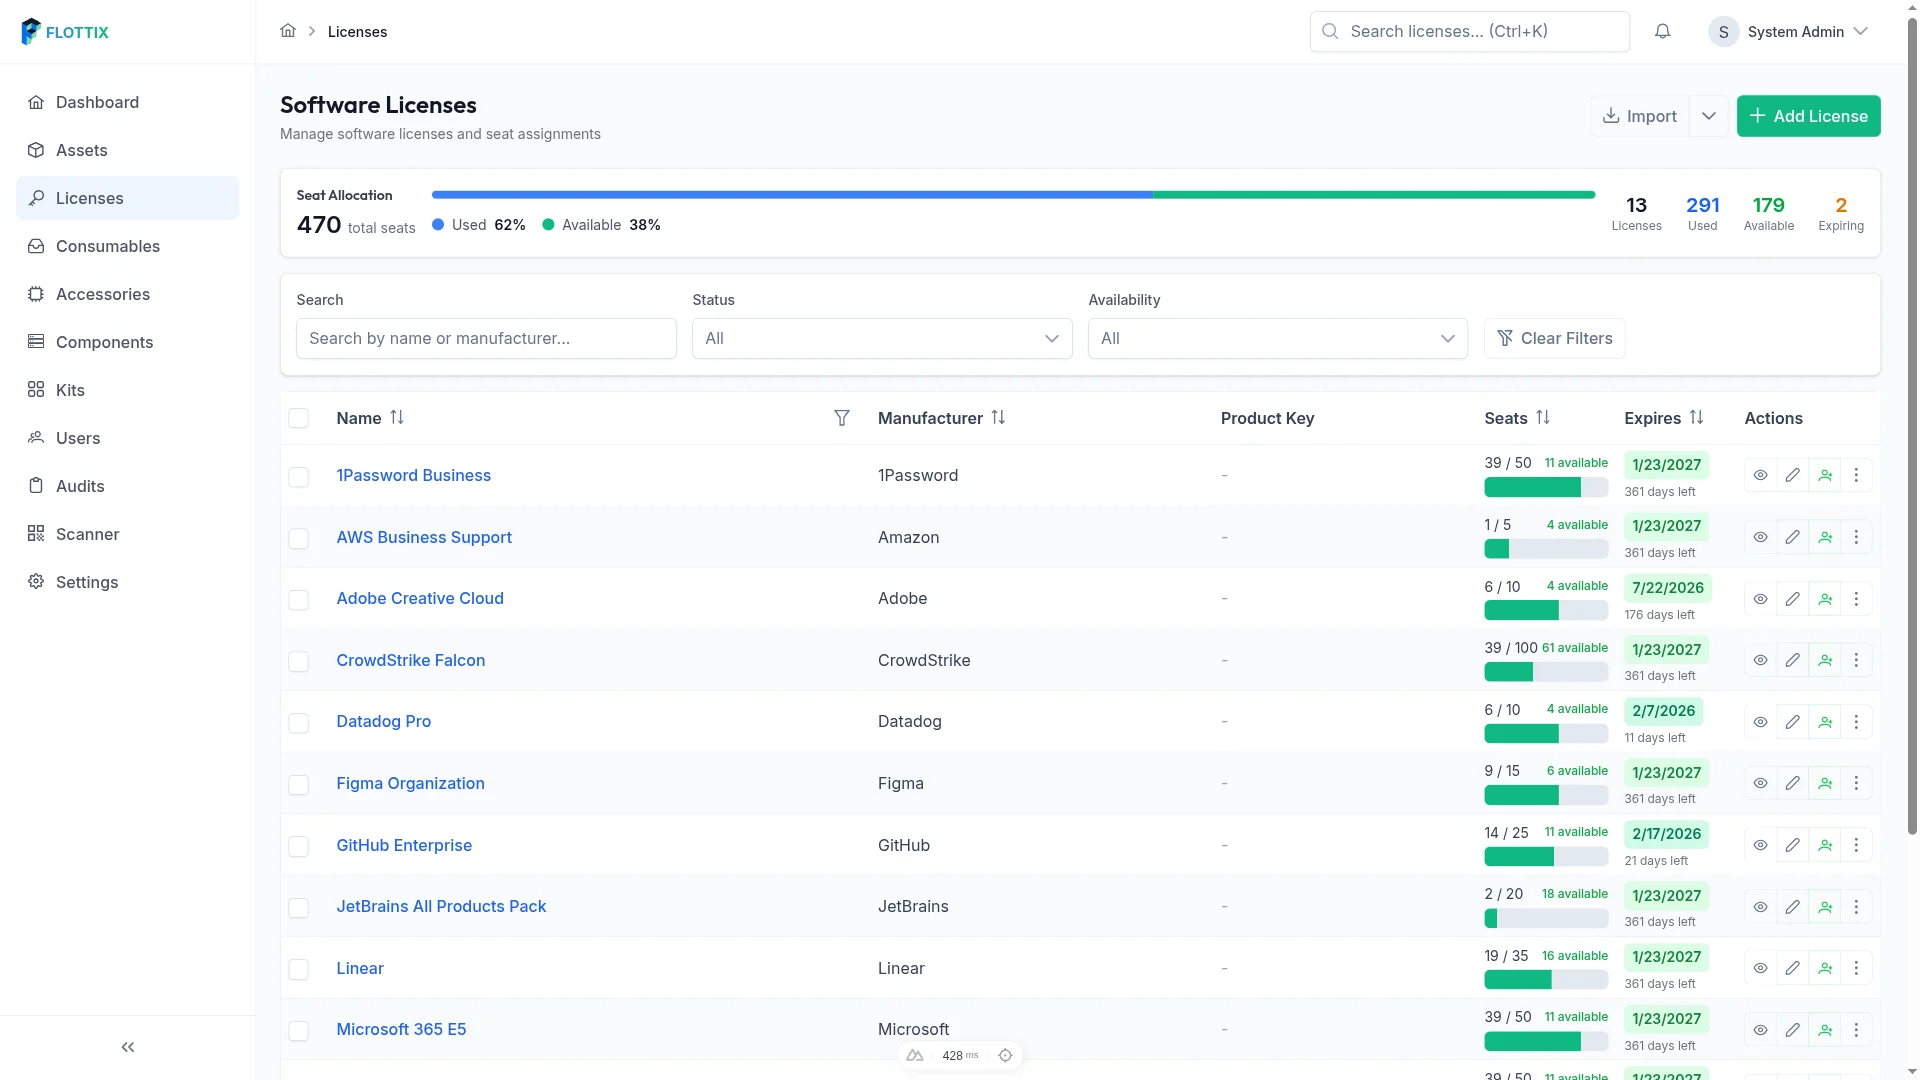Open the Scanner sidebar item
Viewport: 1920px width, 1080px height.
coord(87,534)
